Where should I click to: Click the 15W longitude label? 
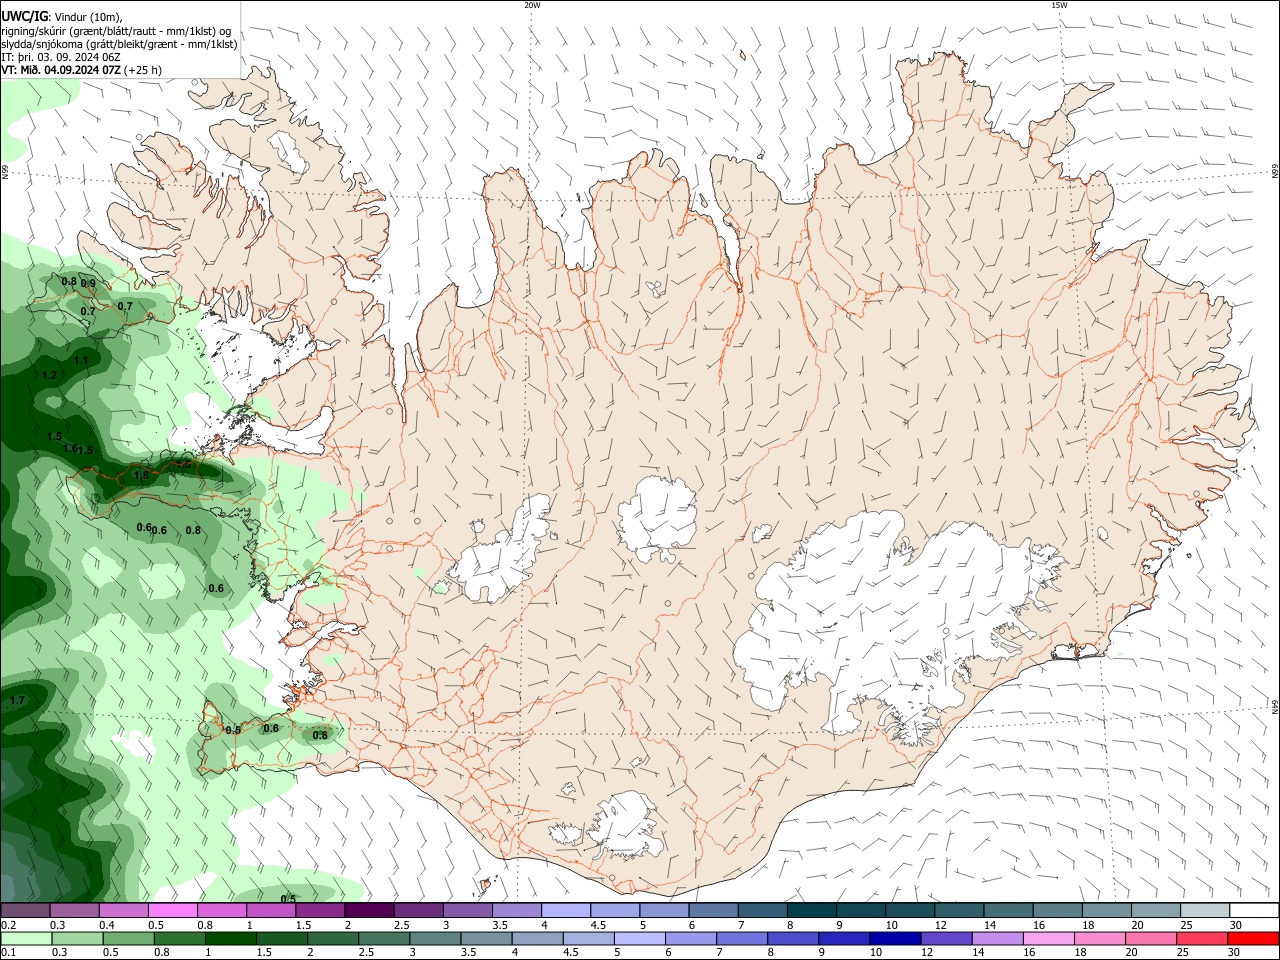1059,5
